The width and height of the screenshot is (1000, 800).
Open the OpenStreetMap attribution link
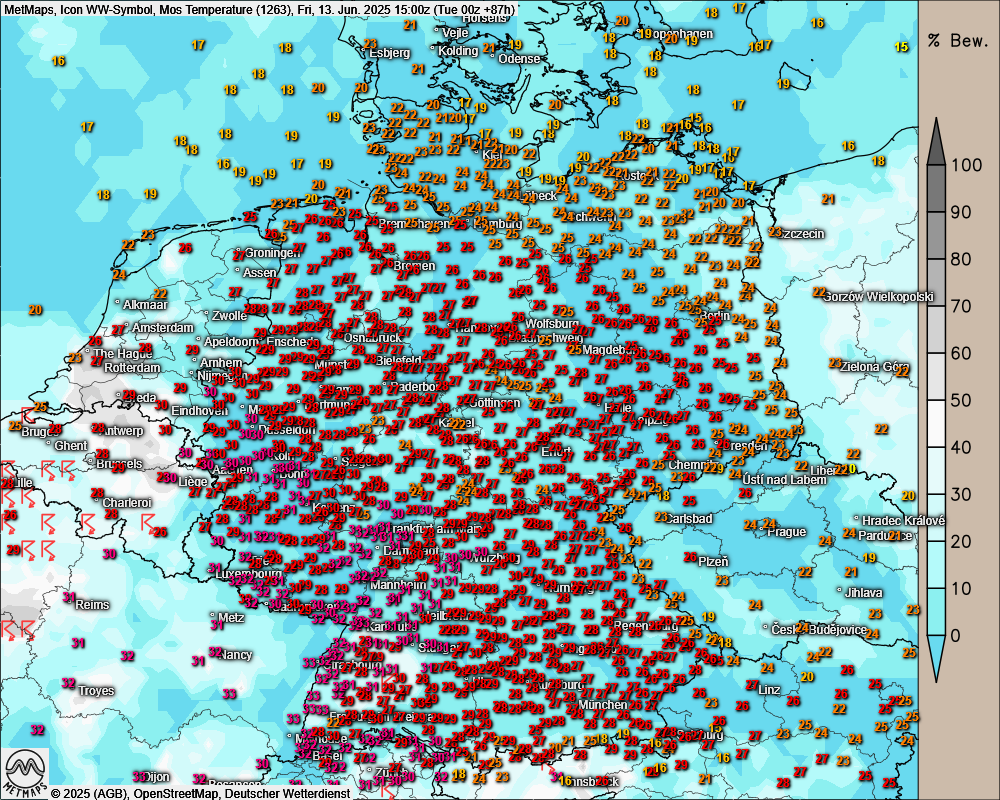[167, 793]
